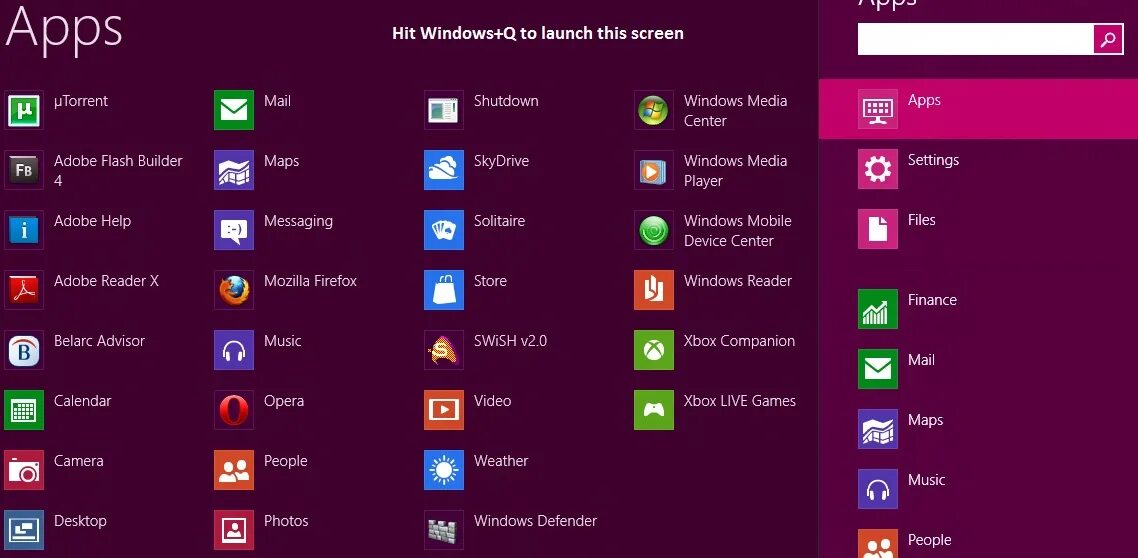Open the Calendar app icon
Image resolution: width=1138 pixels, height=558 pixels.
24,410
